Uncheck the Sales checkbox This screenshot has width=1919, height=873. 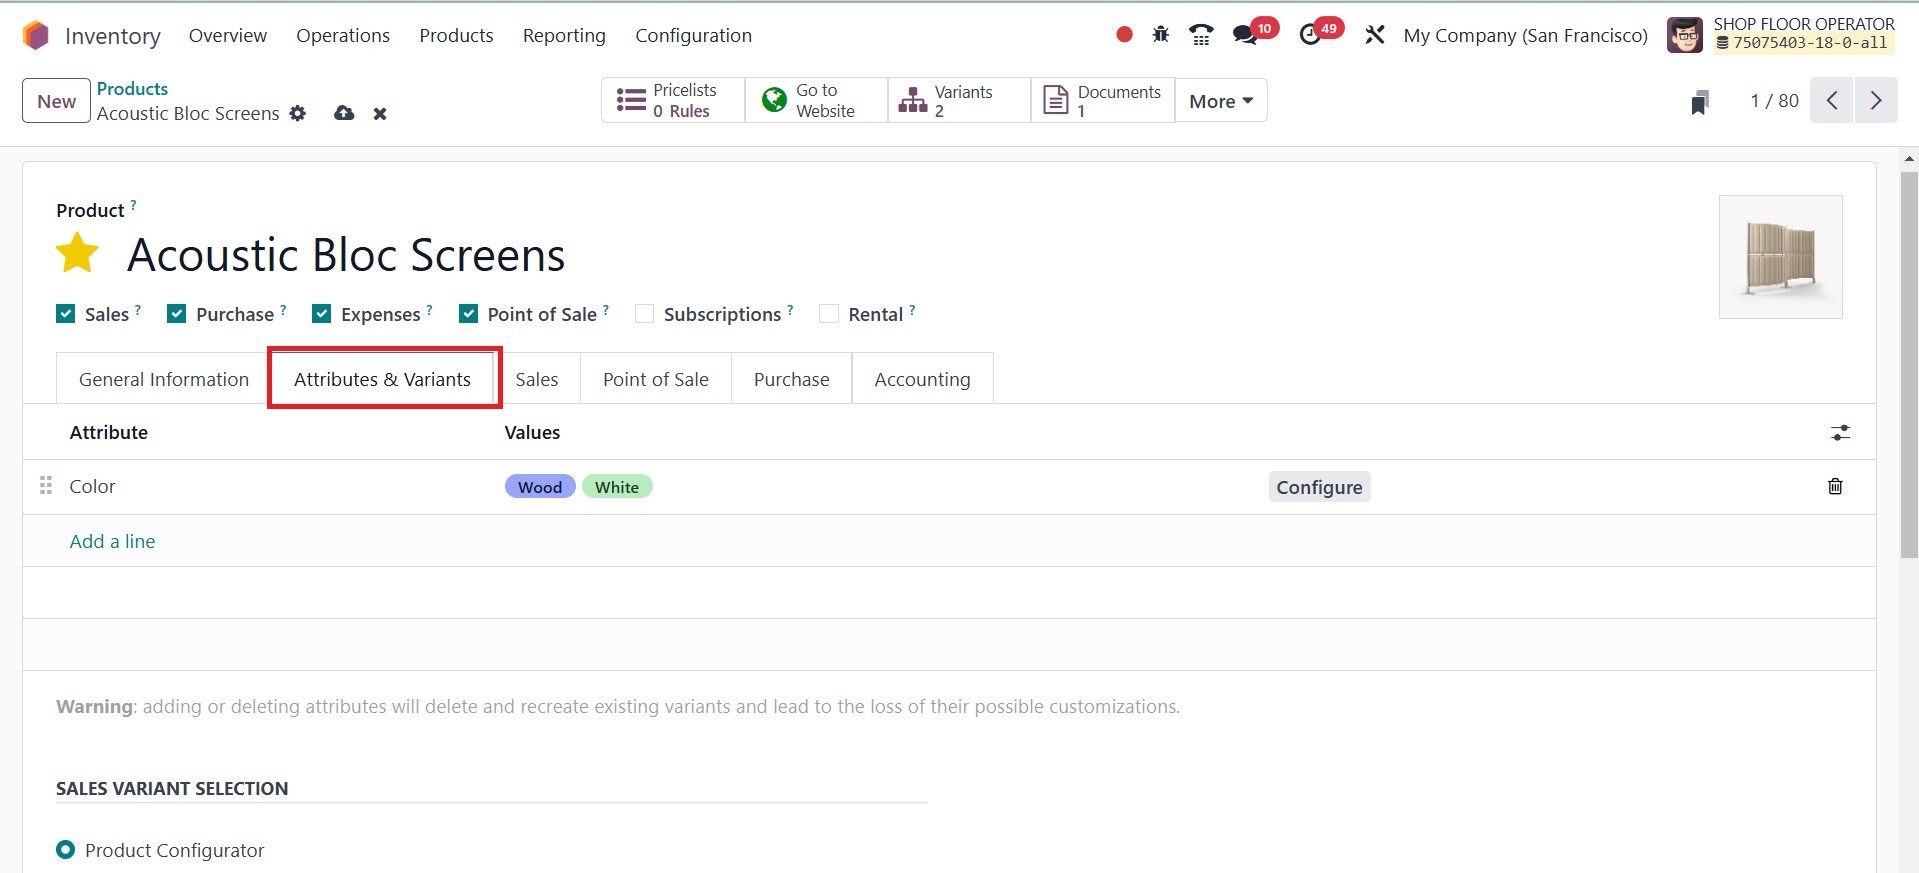[66, 314]
